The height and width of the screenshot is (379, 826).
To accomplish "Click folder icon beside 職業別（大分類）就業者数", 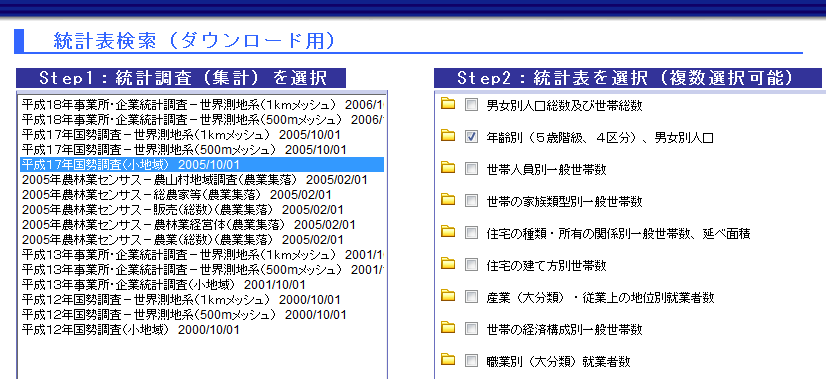I will point(448,360).
